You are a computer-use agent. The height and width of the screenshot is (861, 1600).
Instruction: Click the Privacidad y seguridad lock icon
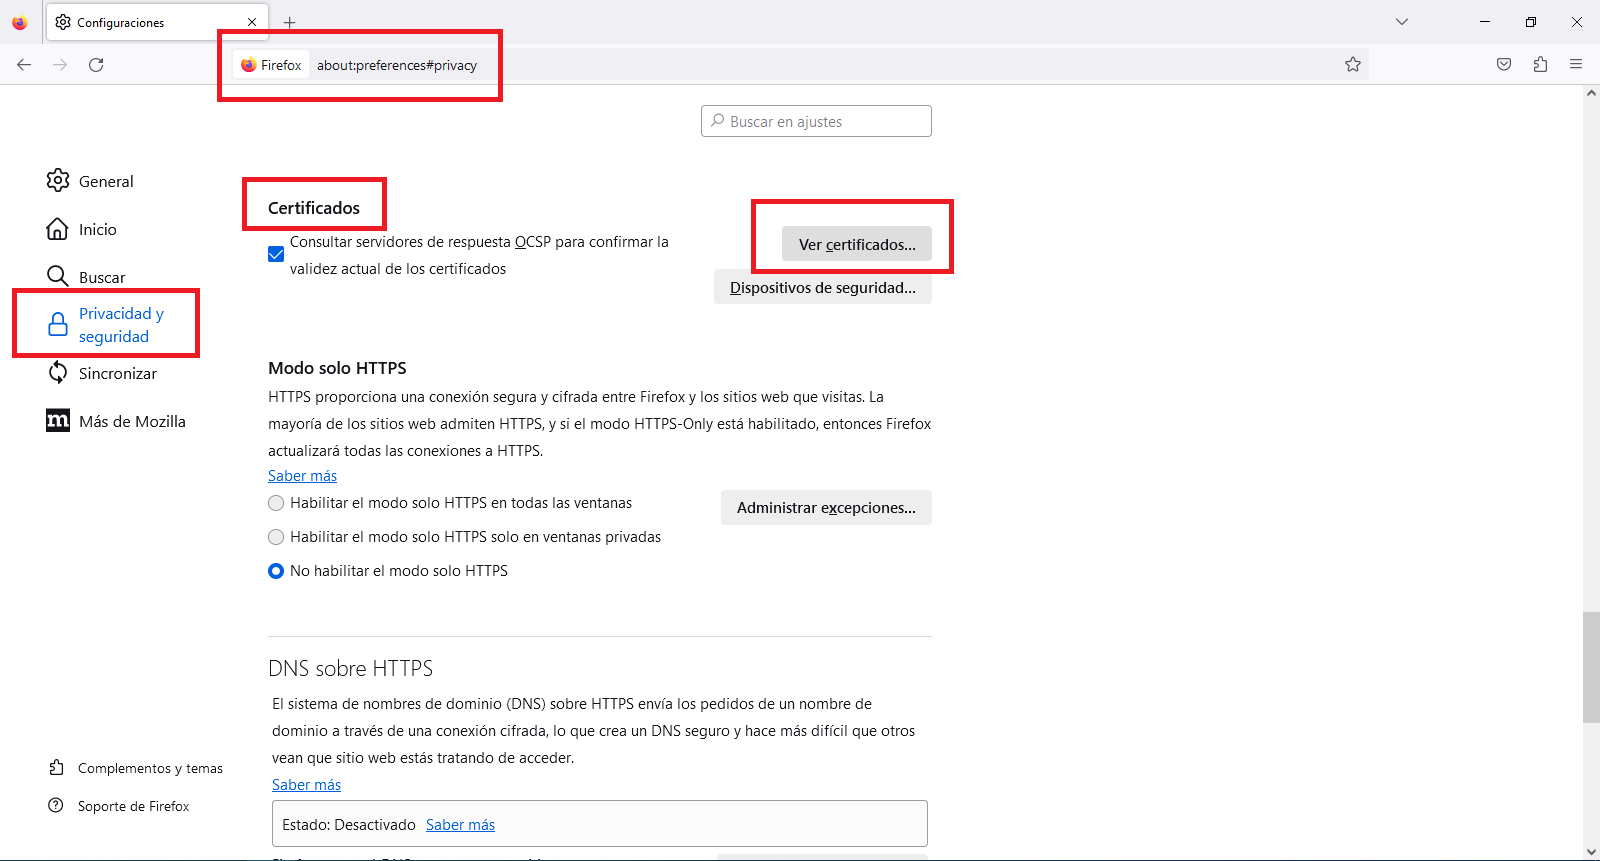tap(58, 325)
